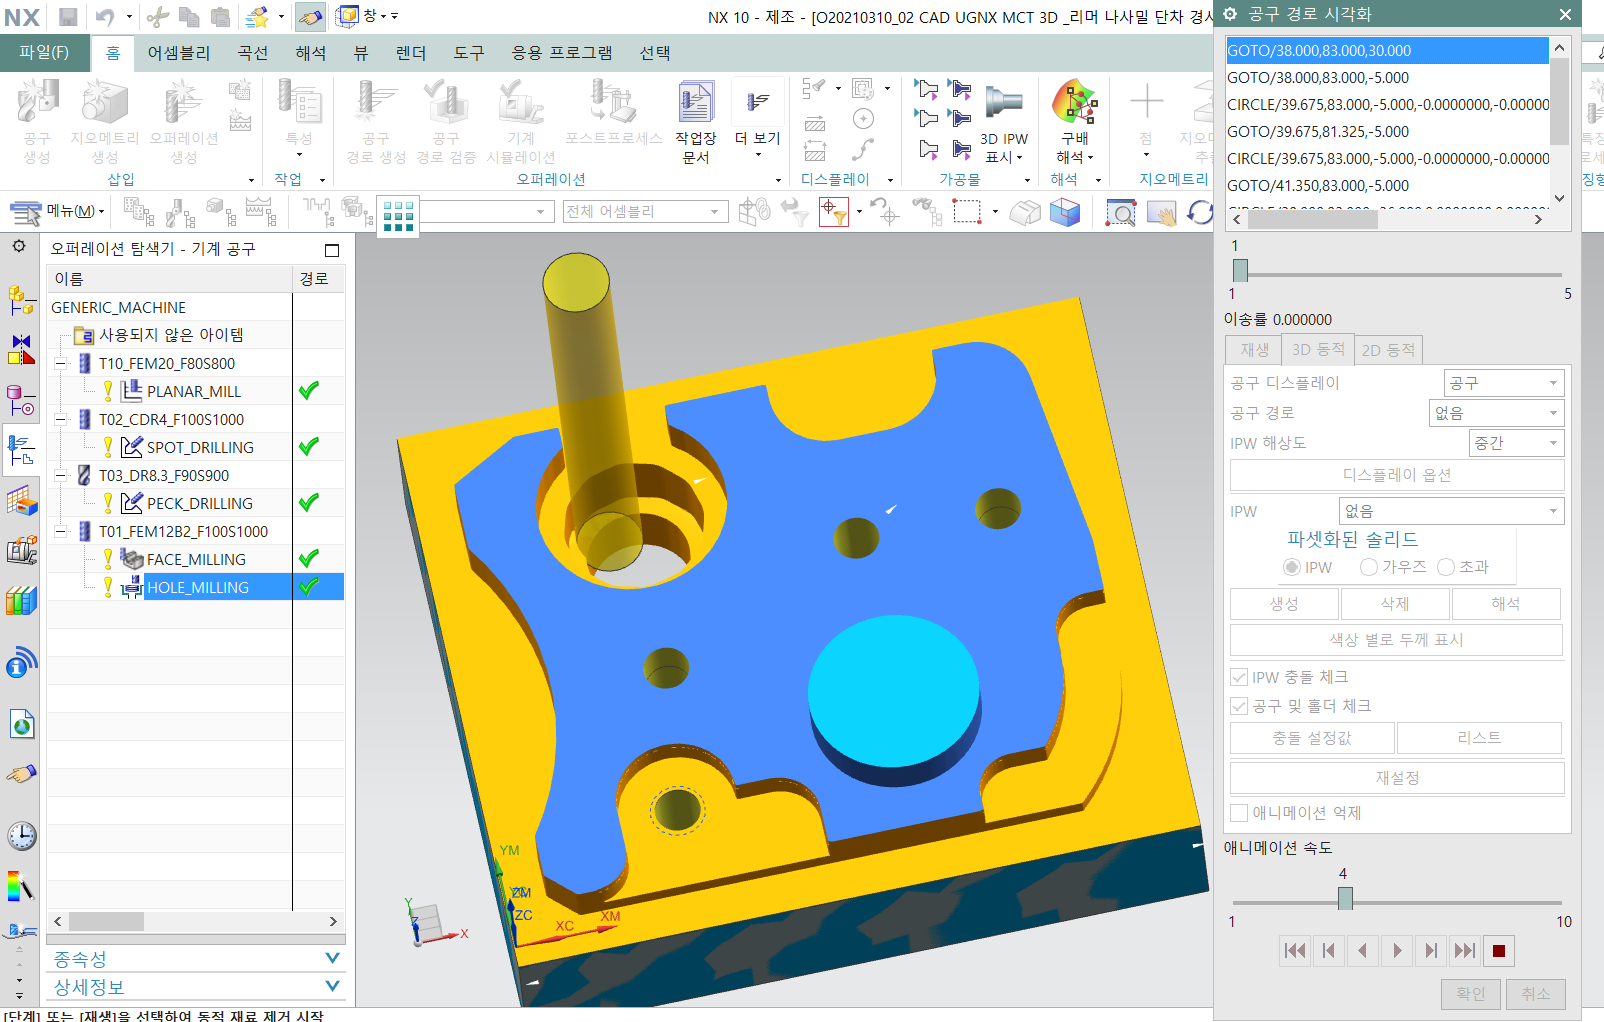Open the 파일(F) menu
Screen dimensions: 1604x1022
(x=44, y=52)
